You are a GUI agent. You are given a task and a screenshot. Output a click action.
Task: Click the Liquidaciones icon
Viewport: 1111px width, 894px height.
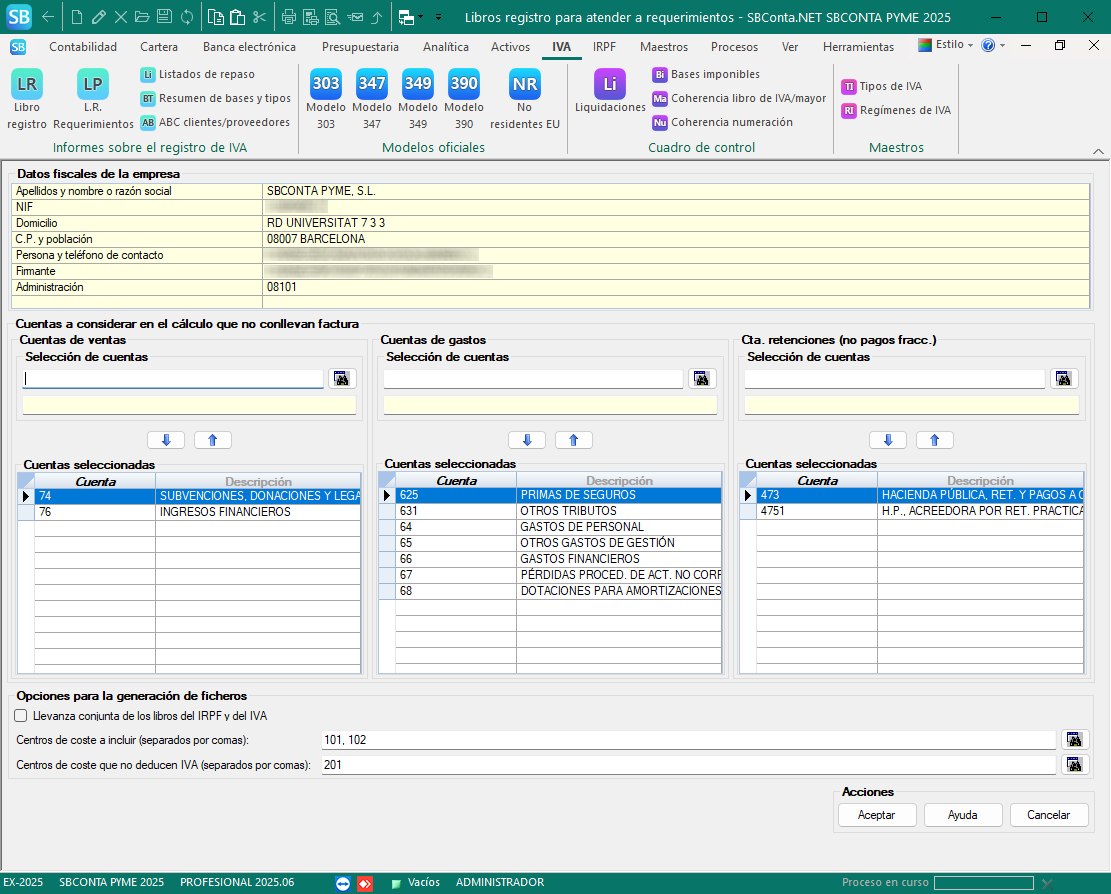pos(609,87)
